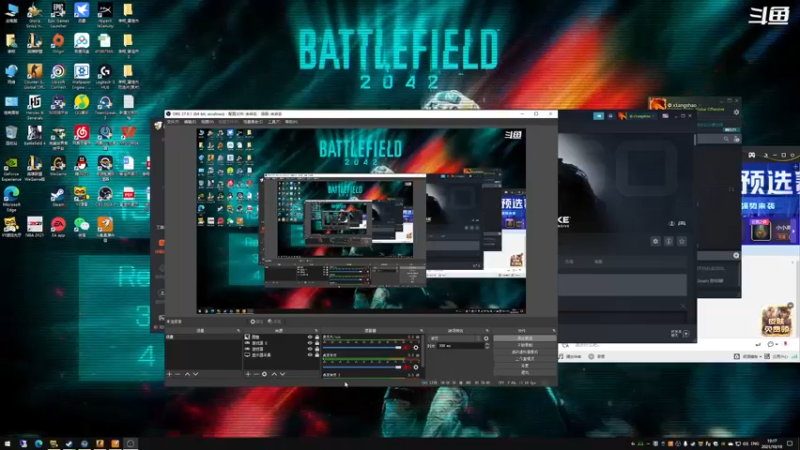Hide game source 2 via eye icon
Image resolution: width=800 pixels, height=450 pixels.
pyautogui.click(x=310, y=343)
